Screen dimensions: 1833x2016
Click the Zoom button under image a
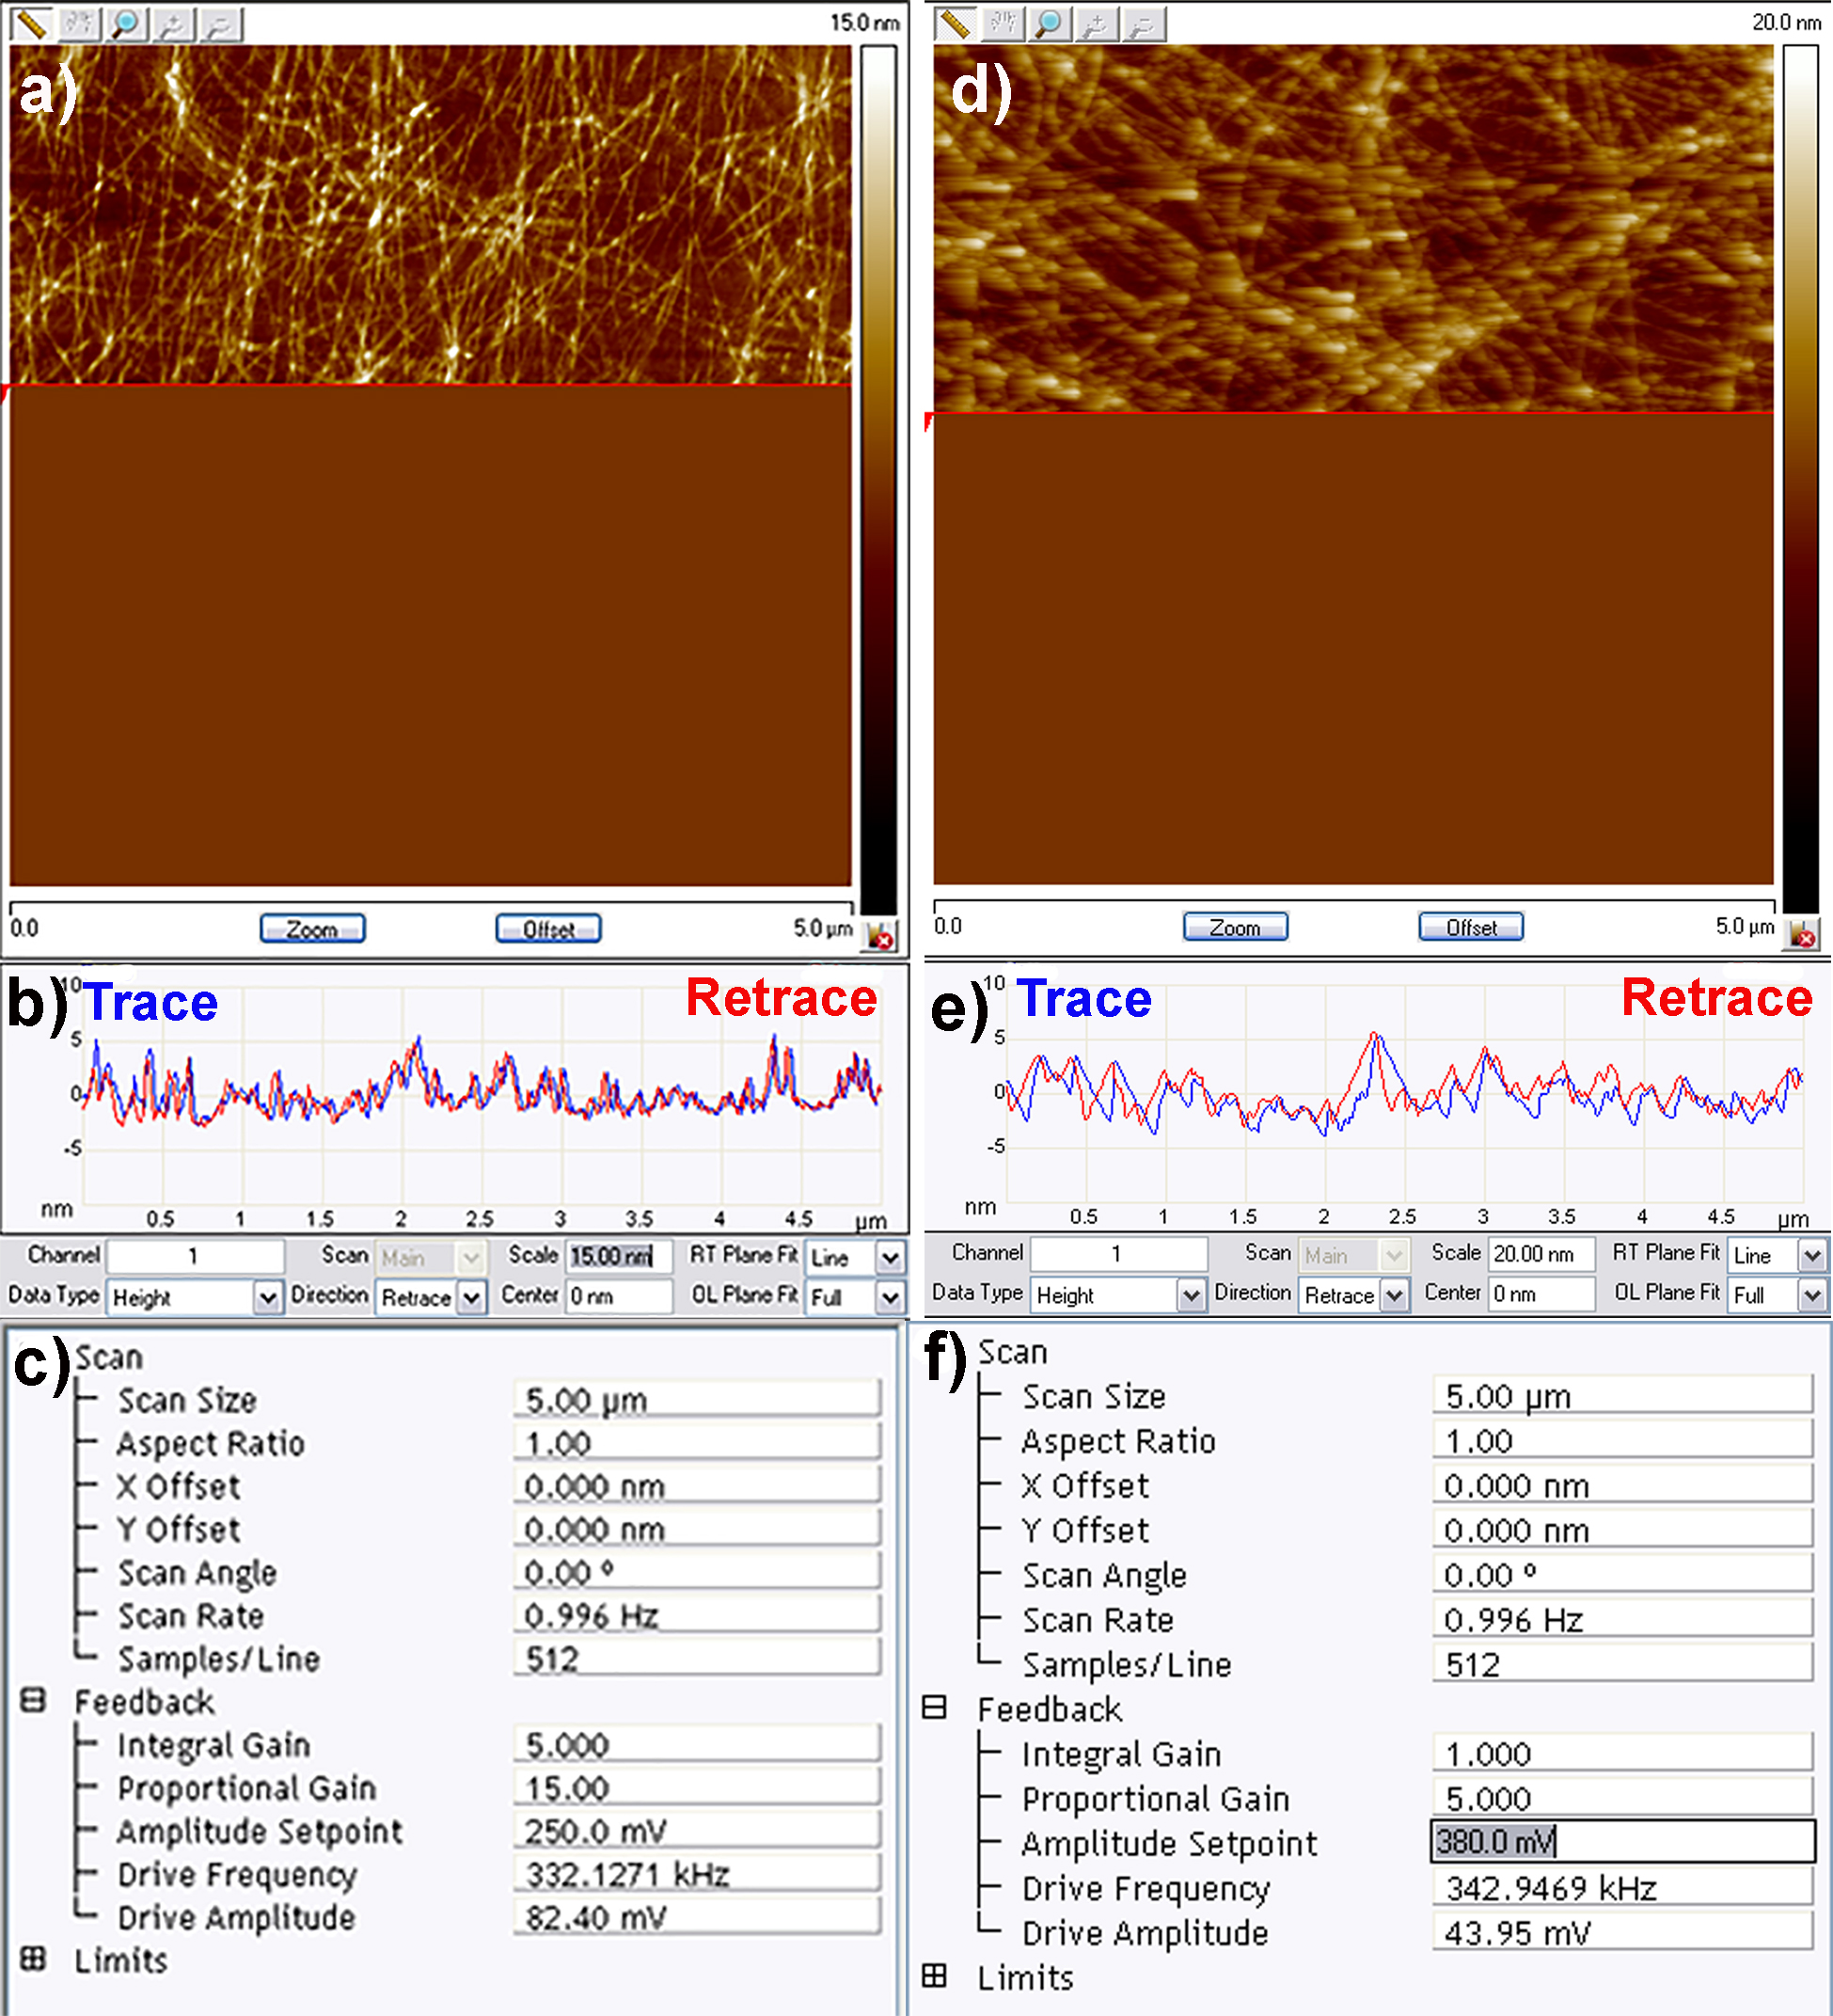(312, 929)
